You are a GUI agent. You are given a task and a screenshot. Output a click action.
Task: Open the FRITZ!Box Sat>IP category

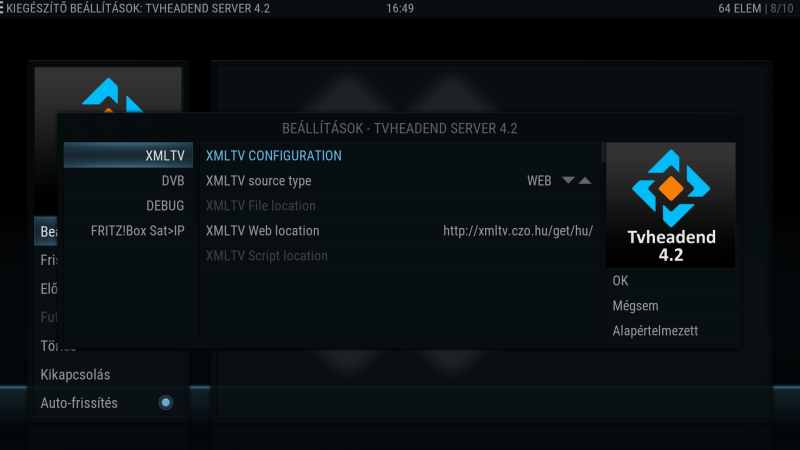click(x=128, y=231)
